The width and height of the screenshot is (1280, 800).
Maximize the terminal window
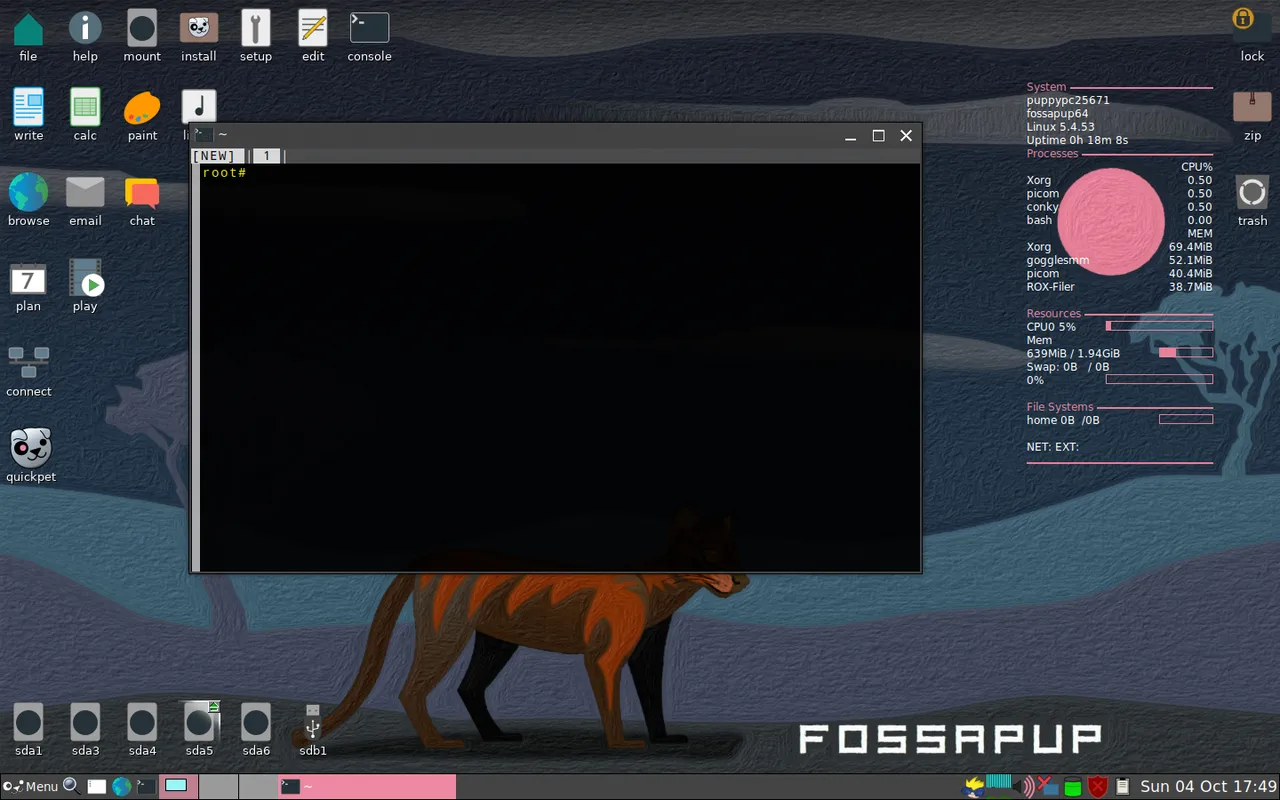tap(878, 135)
